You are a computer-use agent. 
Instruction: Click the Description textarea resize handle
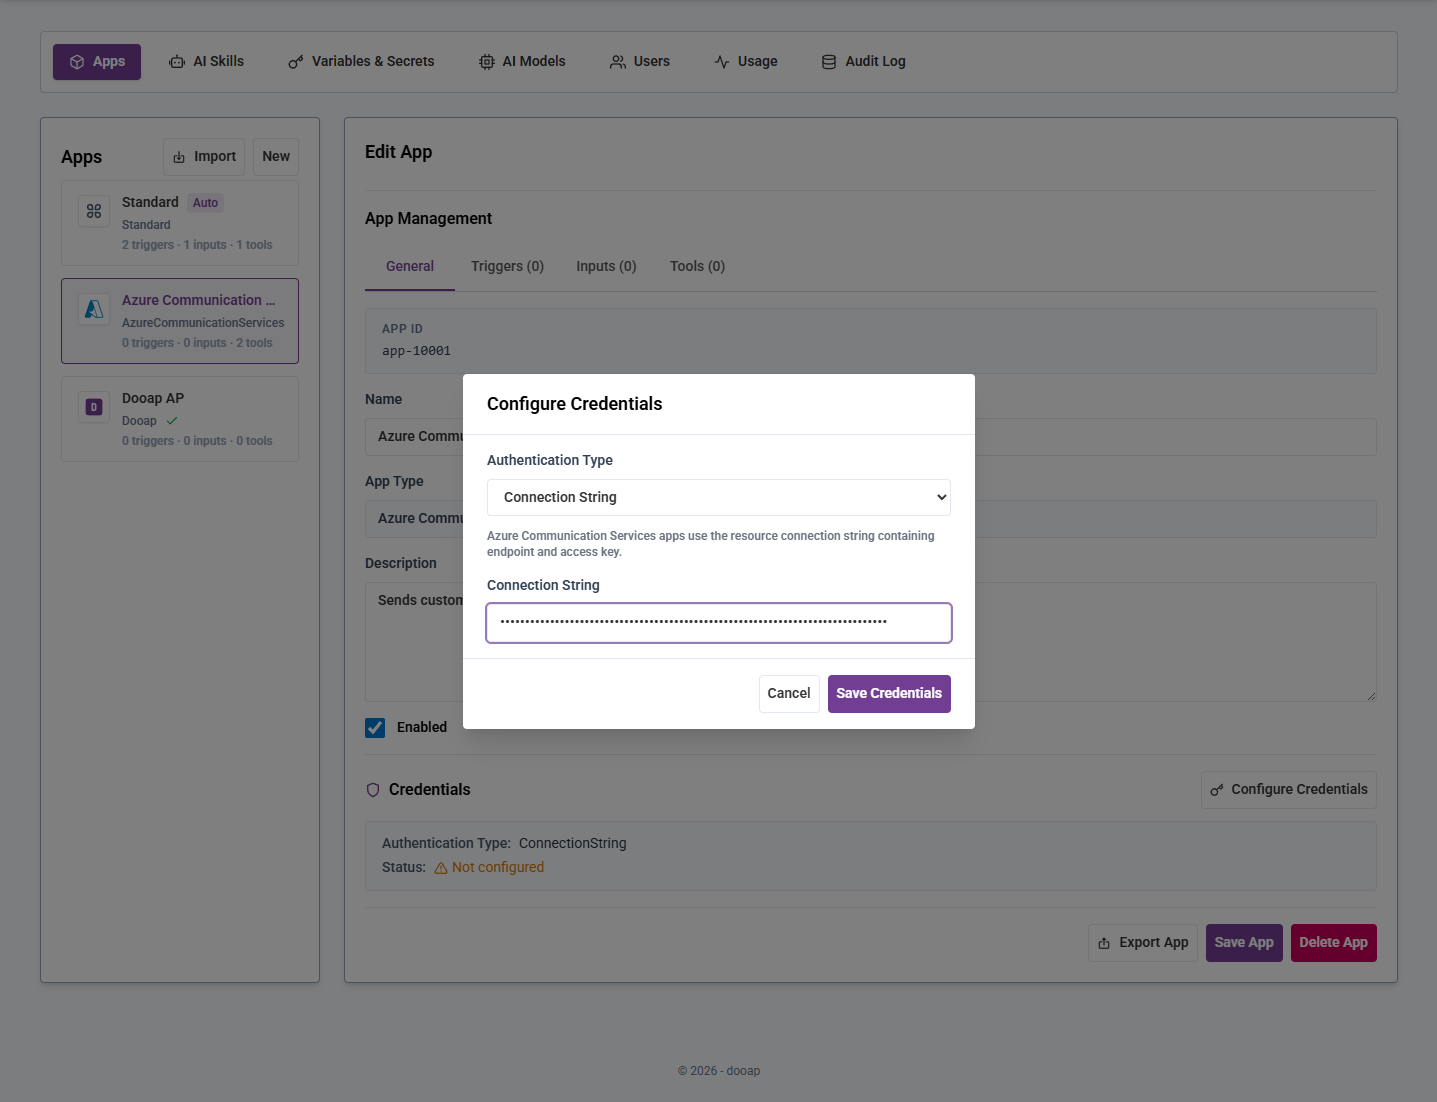pyautogui.click(x=1370, y=695)
